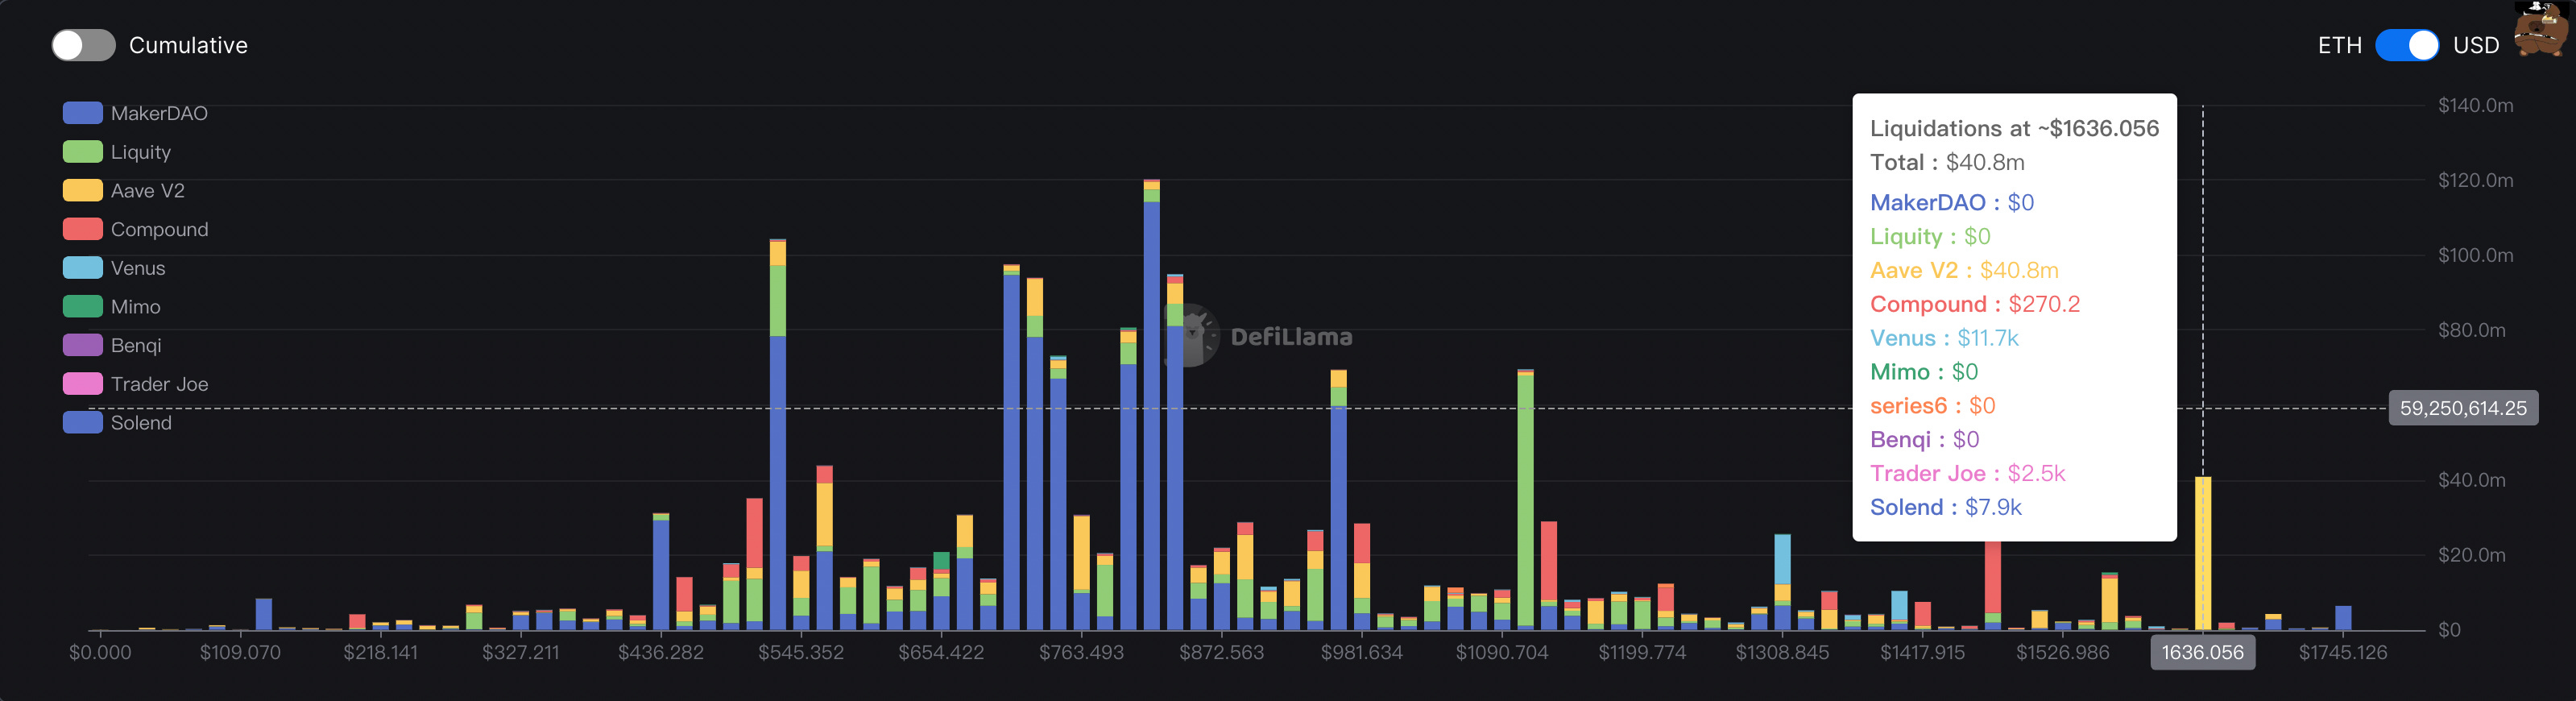Image resolution: width=2576 pixels, height=701 pixels.
Task: Click the Benqi legend color swatch
Action: (82, 345)
